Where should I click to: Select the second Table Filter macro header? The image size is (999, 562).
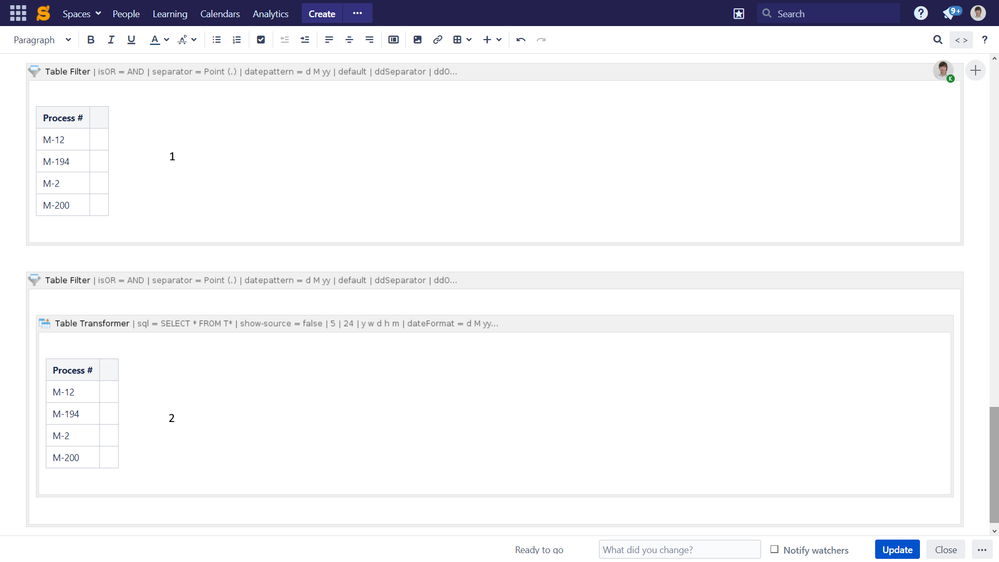[494, 280]
